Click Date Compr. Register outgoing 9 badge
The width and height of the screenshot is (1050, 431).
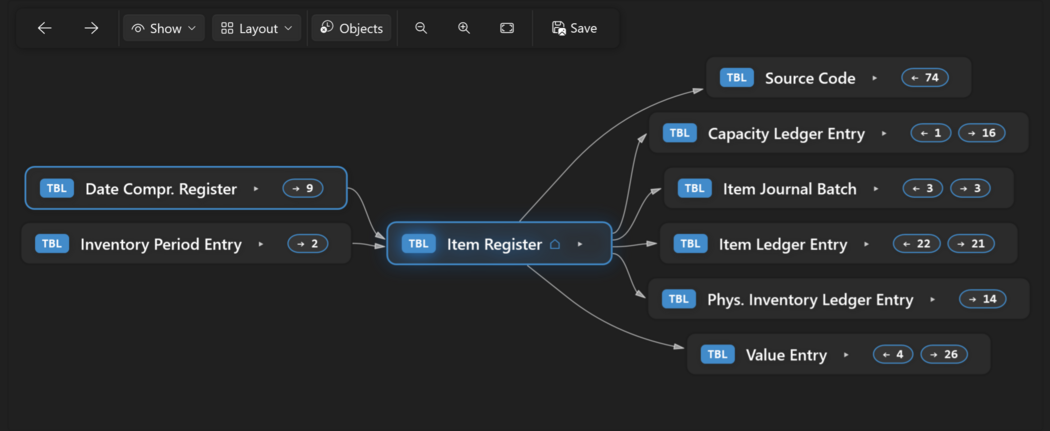click(303, 189)
